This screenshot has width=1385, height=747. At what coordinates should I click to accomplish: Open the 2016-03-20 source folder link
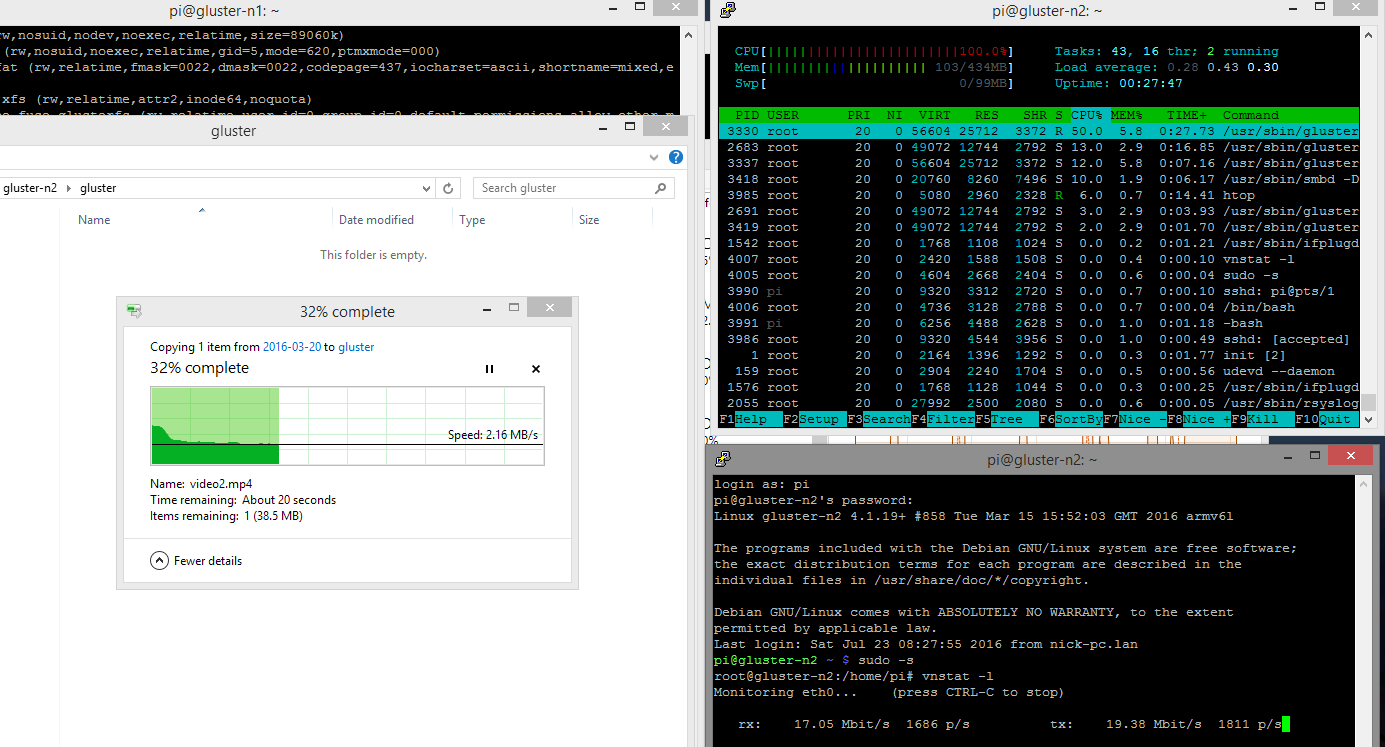[x=292, y=347]
